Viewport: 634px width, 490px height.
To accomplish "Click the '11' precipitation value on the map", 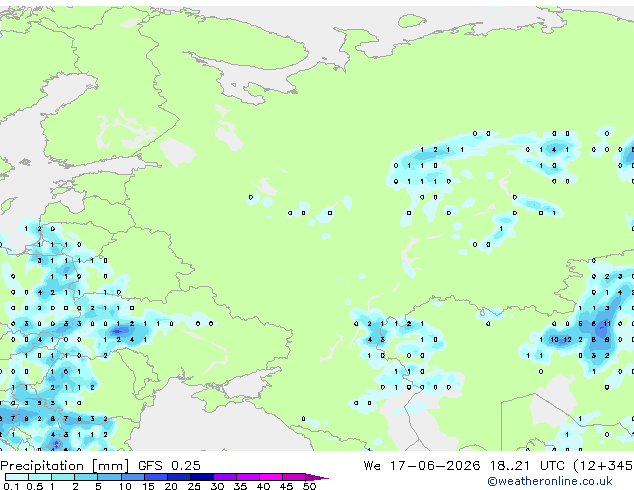I will click(x=607, y=323).
